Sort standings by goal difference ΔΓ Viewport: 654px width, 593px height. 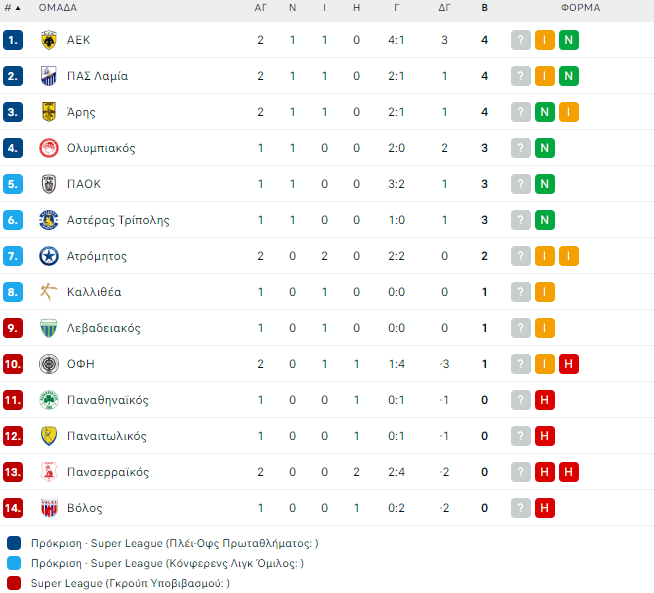pyautogui.click(x=444, y=8)
